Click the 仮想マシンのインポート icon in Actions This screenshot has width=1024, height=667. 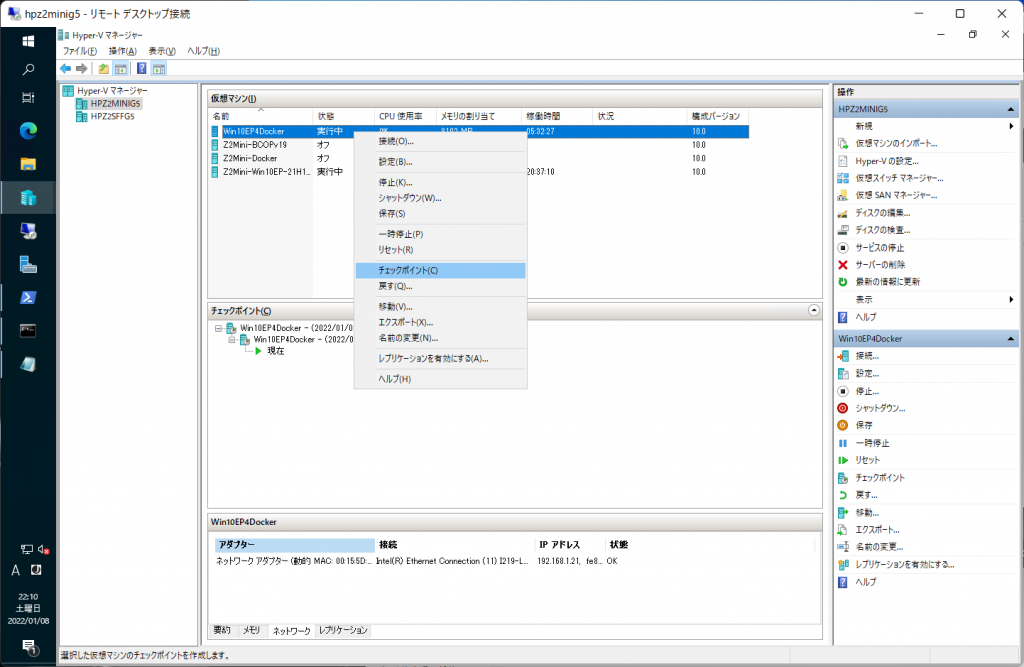843,143
